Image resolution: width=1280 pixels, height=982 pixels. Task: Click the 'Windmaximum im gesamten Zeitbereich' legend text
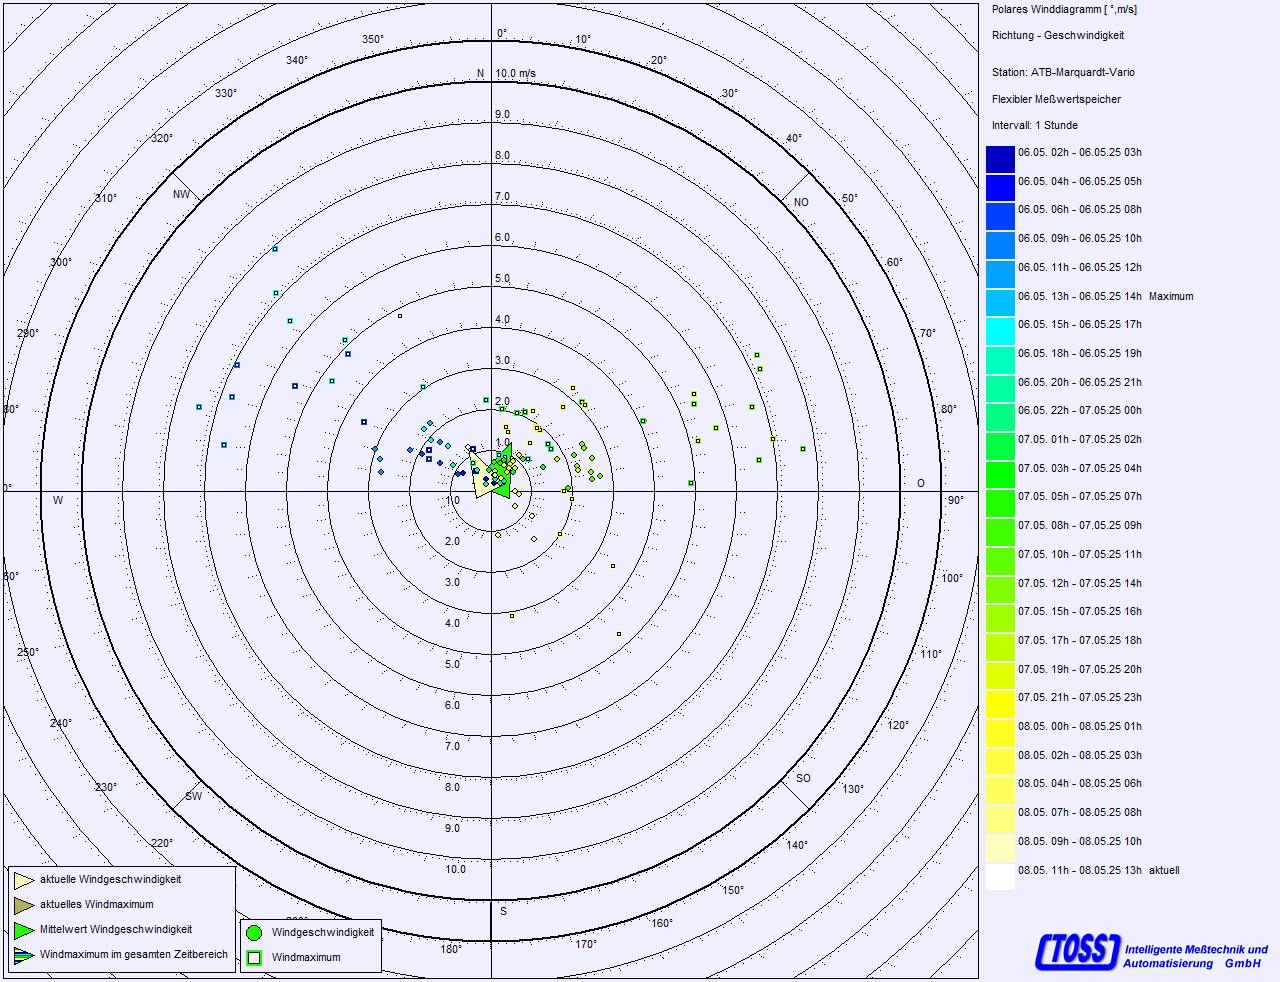(134, 955)
